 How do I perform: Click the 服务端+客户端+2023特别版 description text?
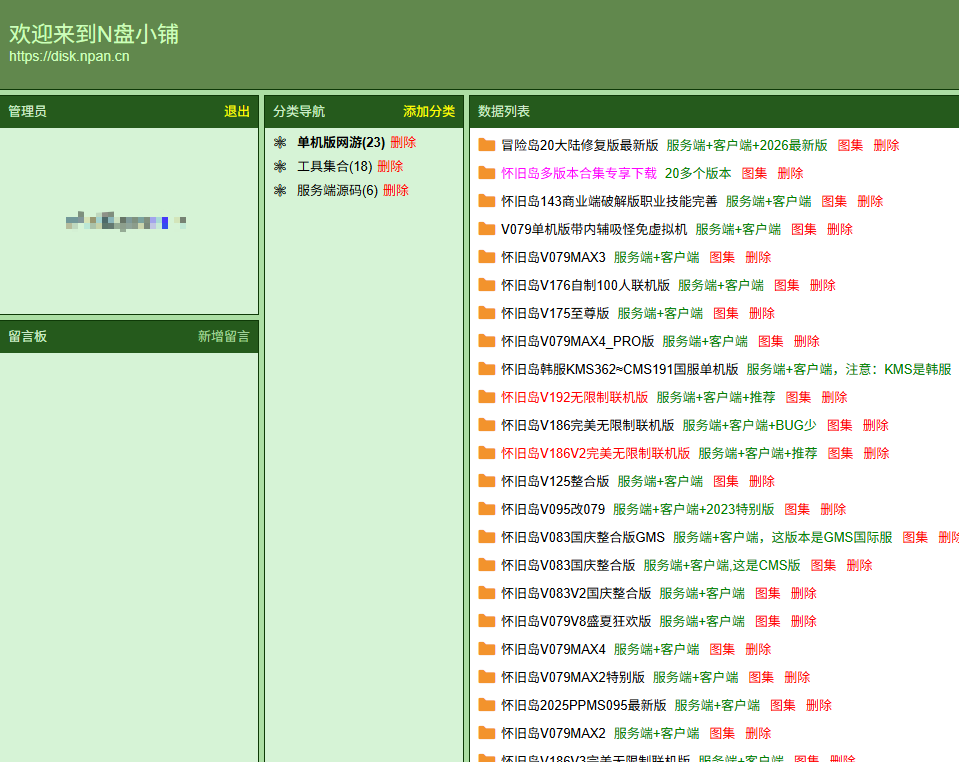pos(694,509)
